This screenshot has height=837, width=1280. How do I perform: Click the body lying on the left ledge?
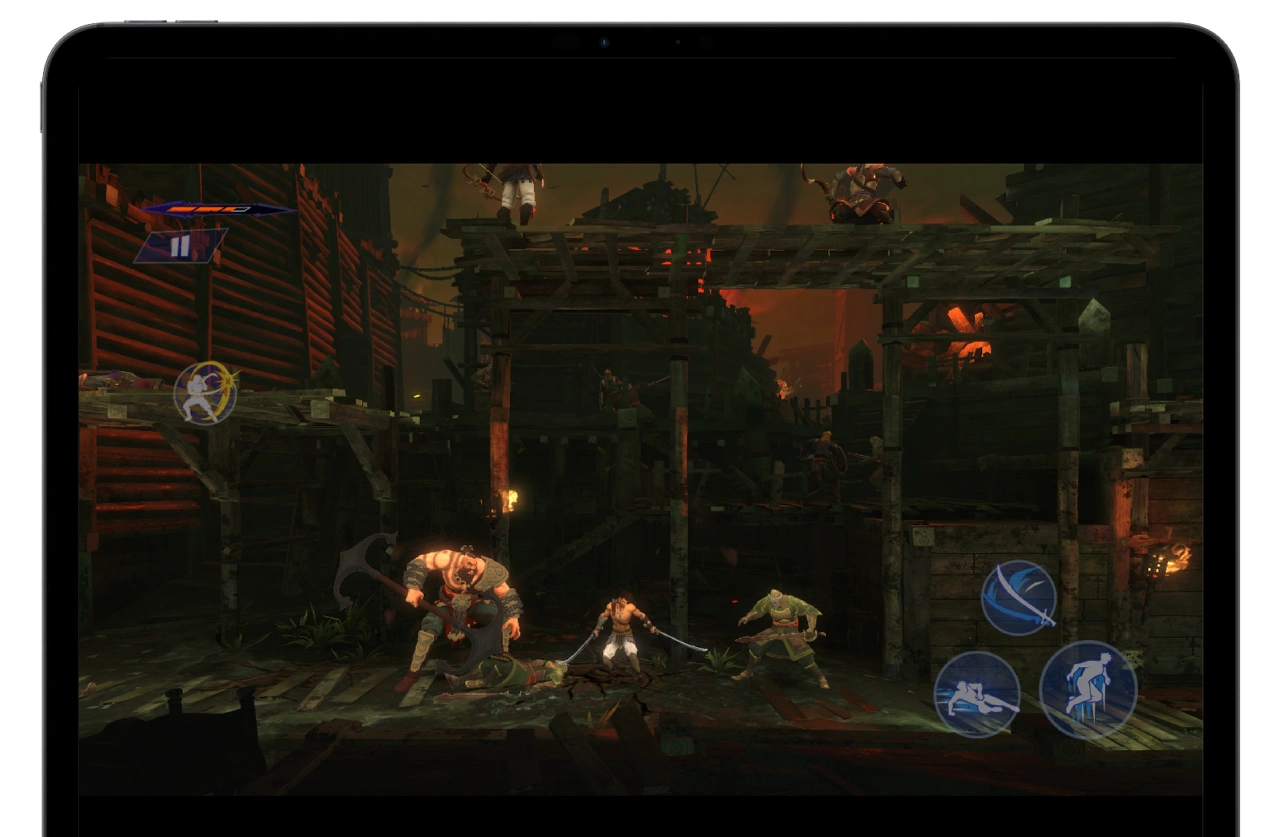(120, 381)
